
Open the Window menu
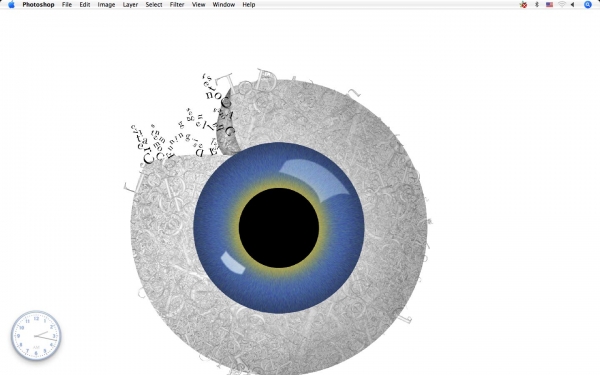click(223, 5)
